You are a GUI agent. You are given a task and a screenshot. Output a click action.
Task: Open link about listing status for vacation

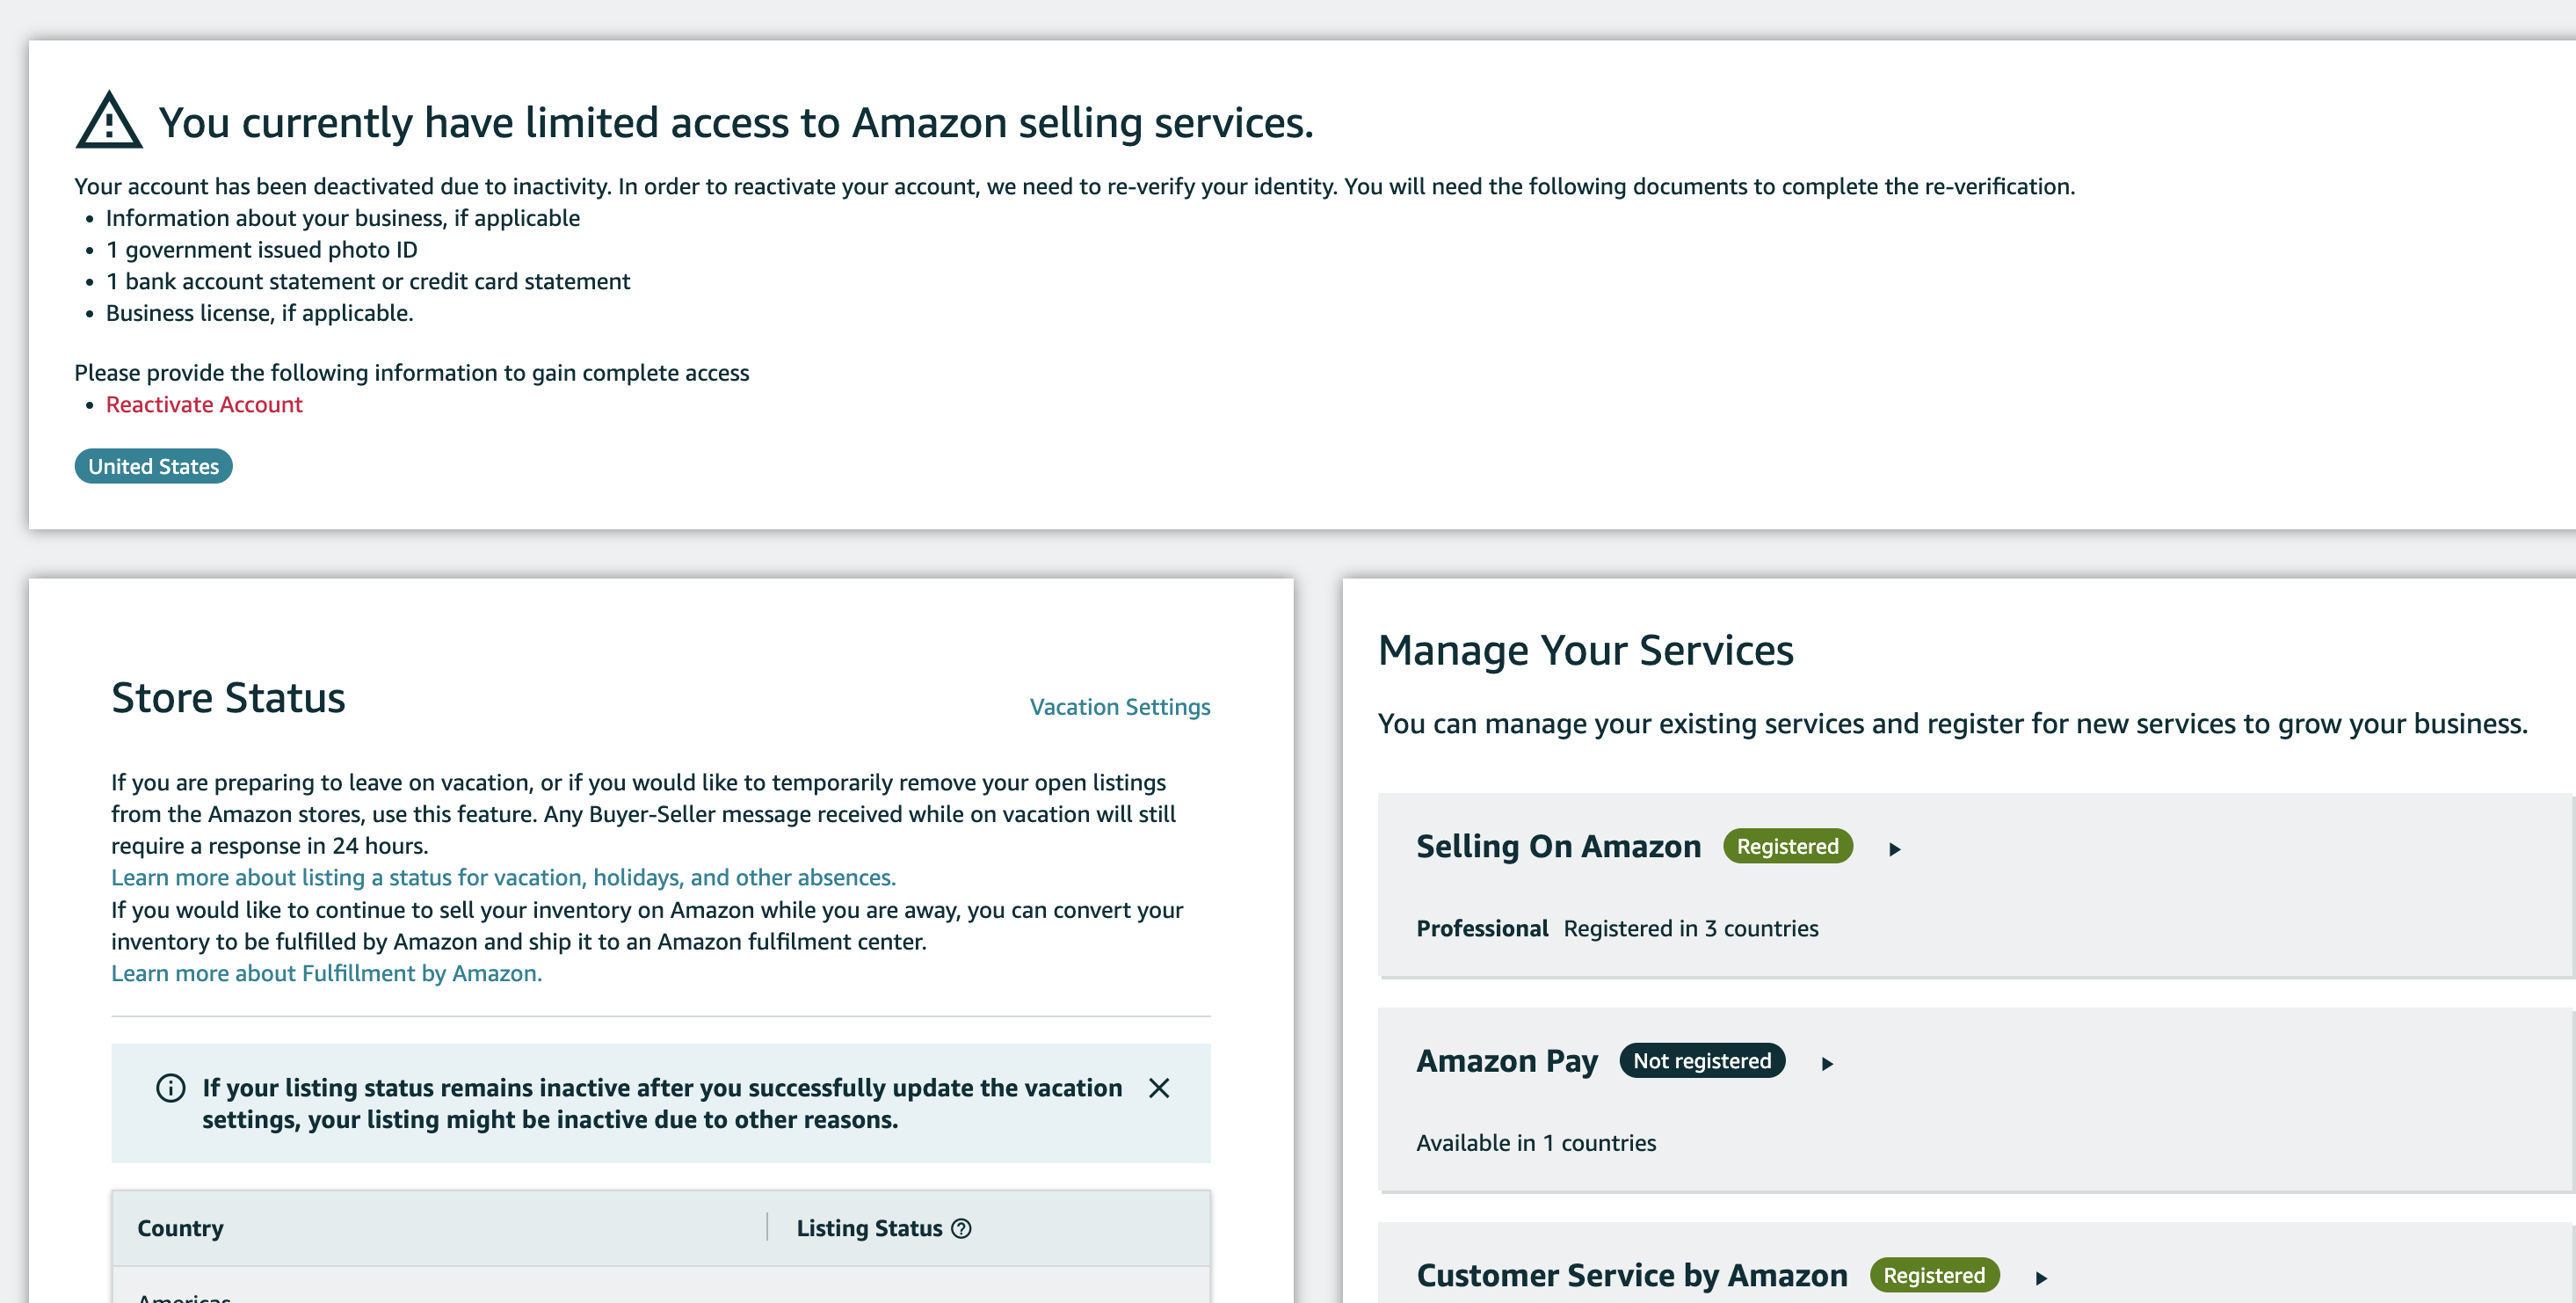[503, 877]
